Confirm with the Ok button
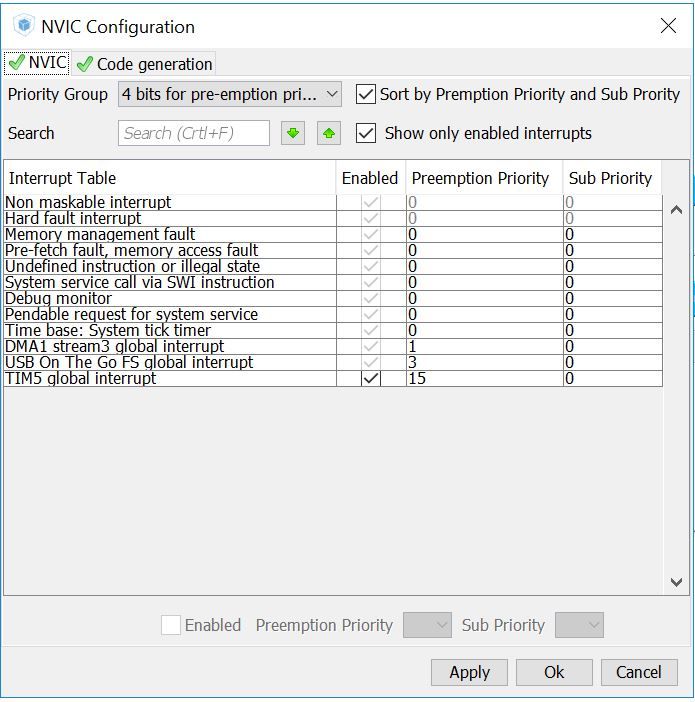The image size is (695, 702). coord(554,672)
